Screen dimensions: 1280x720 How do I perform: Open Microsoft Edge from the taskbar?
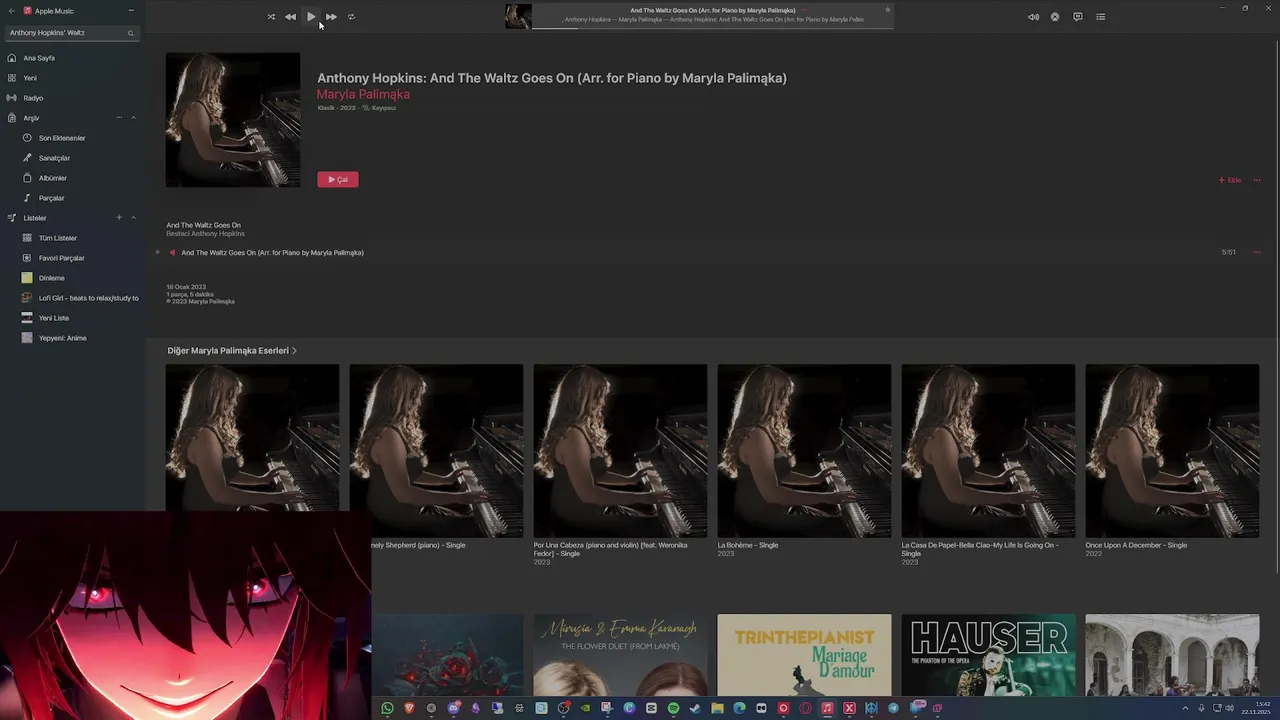(x=739, y=708)
